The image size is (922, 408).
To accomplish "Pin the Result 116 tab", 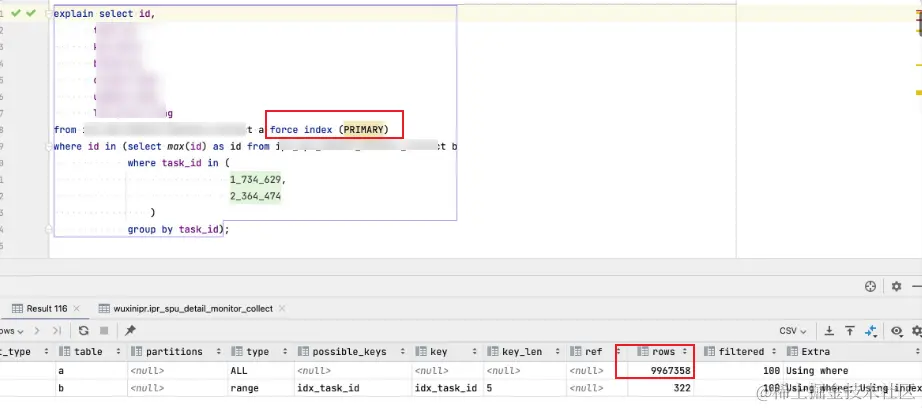I will tap(131, 331).
